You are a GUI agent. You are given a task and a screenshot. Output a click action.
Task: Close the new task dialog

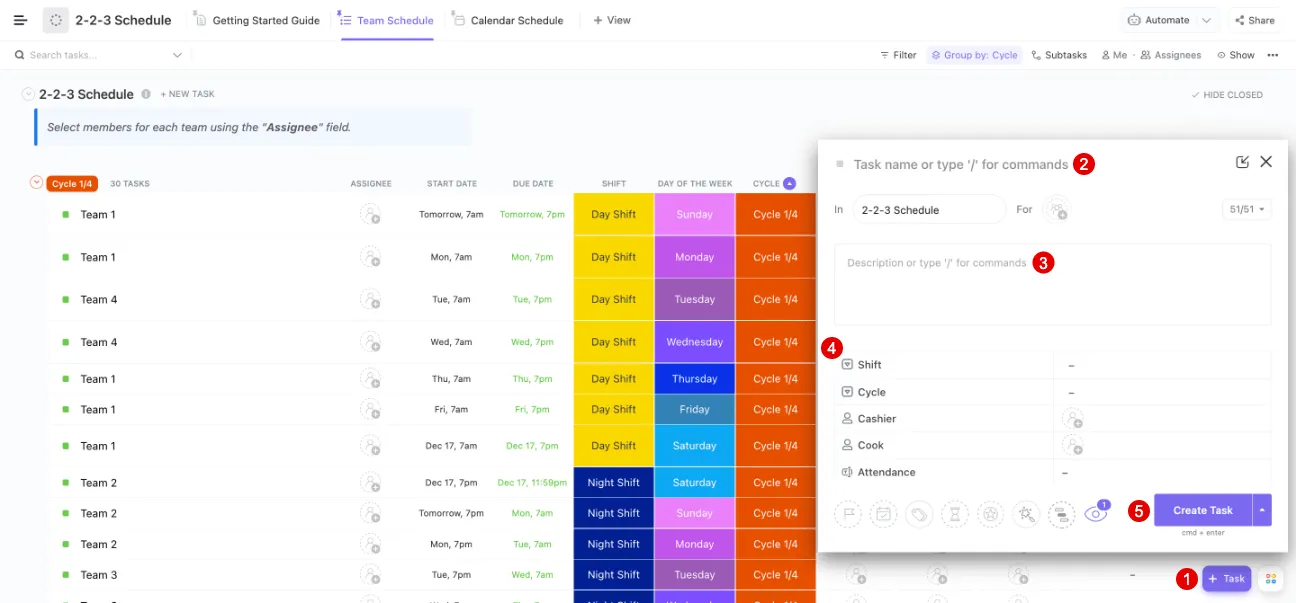[1266, 162]
